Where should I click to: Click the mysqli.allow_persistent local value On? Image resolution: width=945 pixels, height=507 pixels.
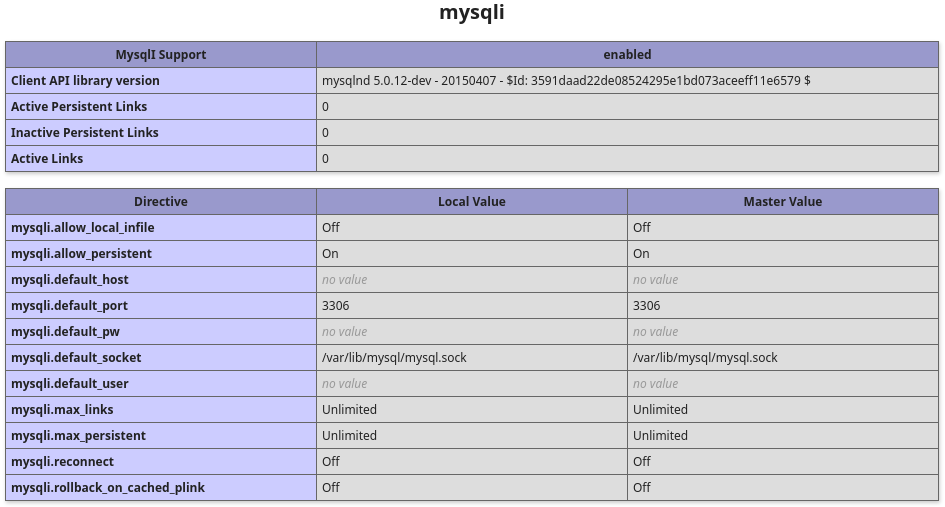point(330,254)
